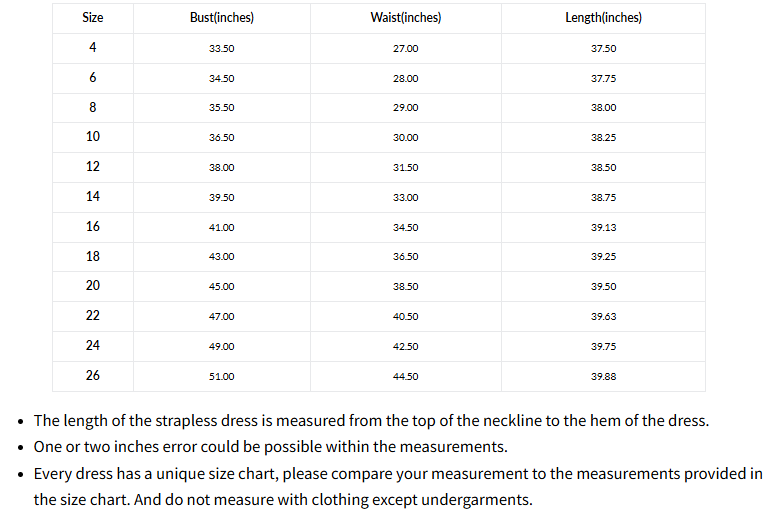Click the Length(inches) column header
Image resolution: width=778 pixels, height=516 pixels.
coord(603,18)
